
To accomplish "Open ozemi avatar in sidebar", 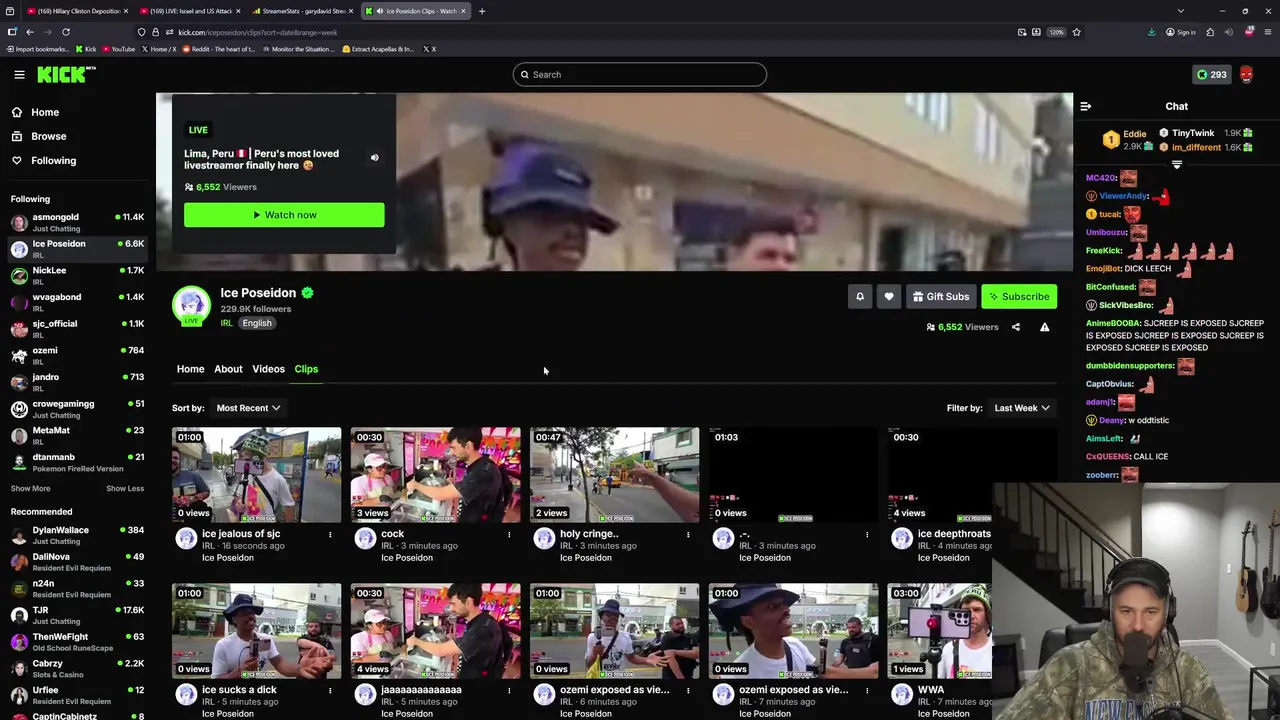I will (x=19, y=356).
